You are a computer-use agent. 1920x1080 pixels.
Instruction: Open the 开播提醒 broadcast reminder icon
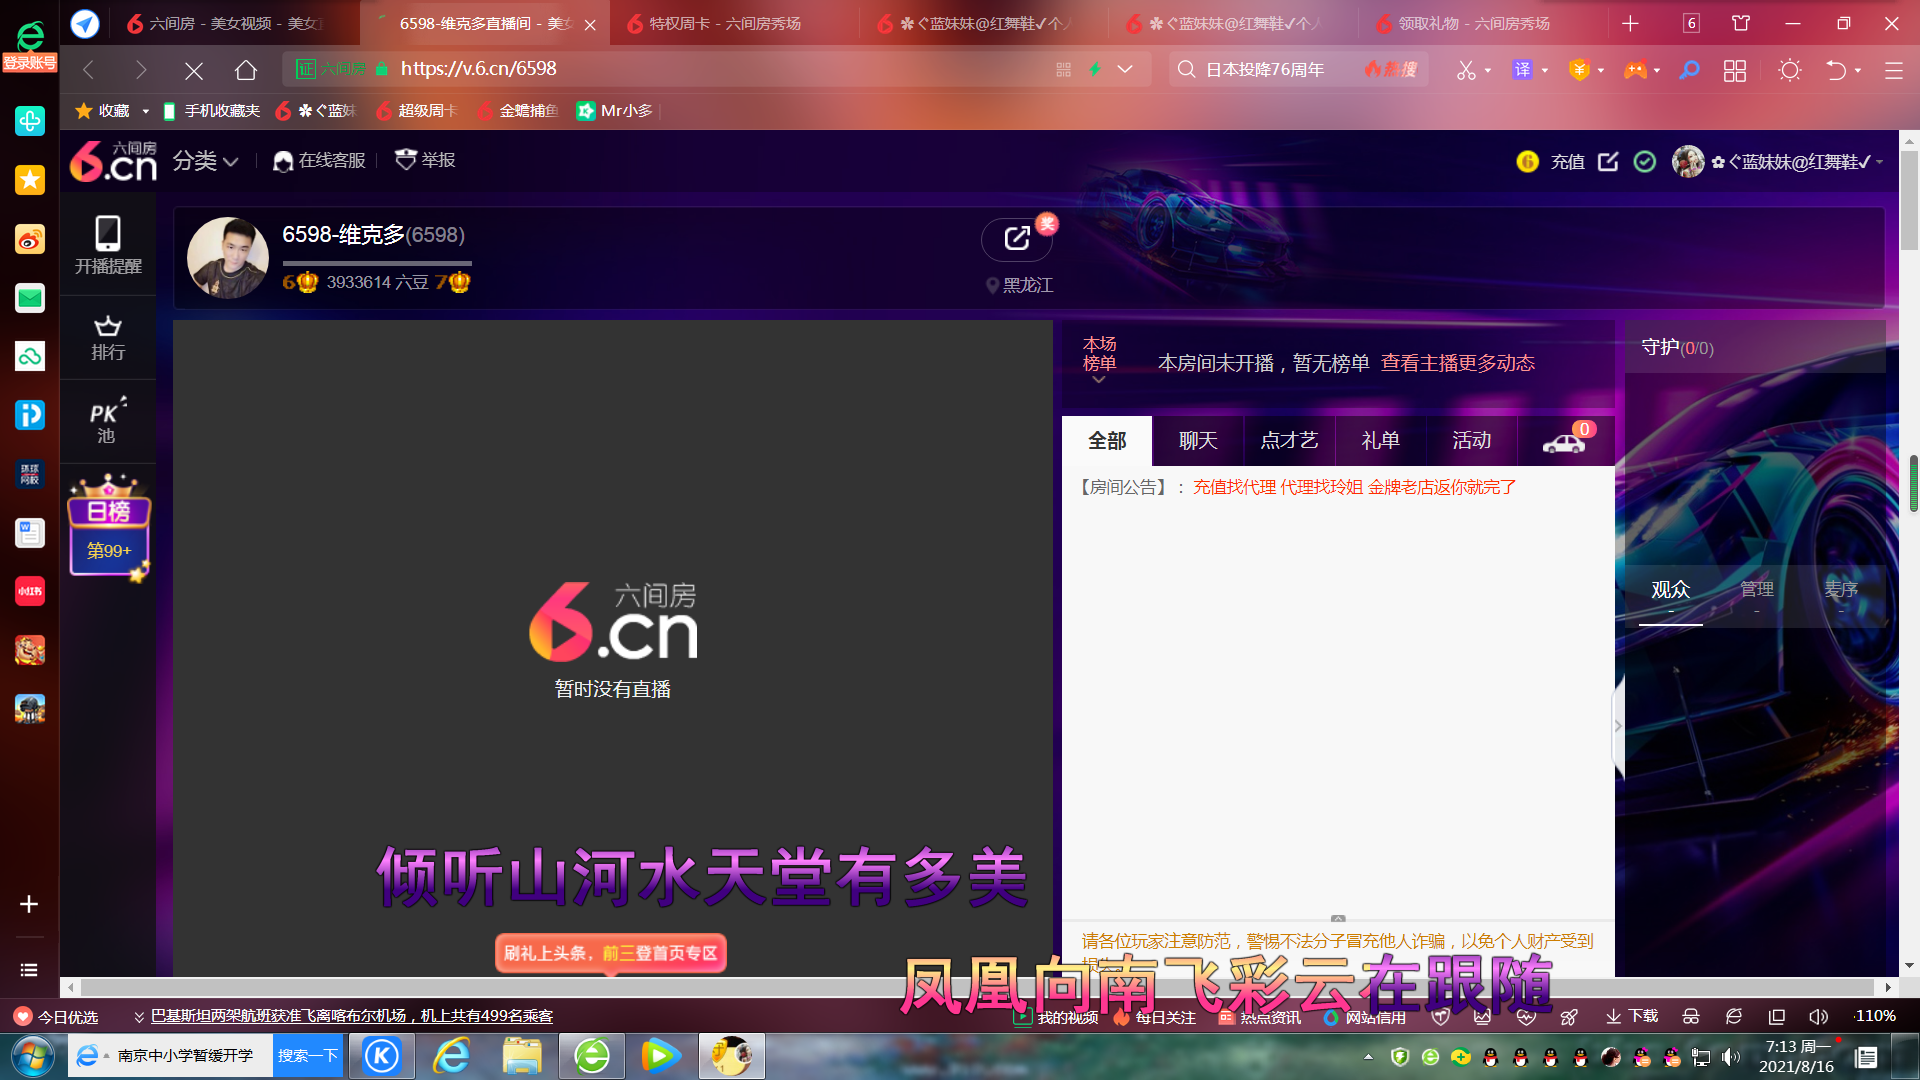tap(108, 245)
